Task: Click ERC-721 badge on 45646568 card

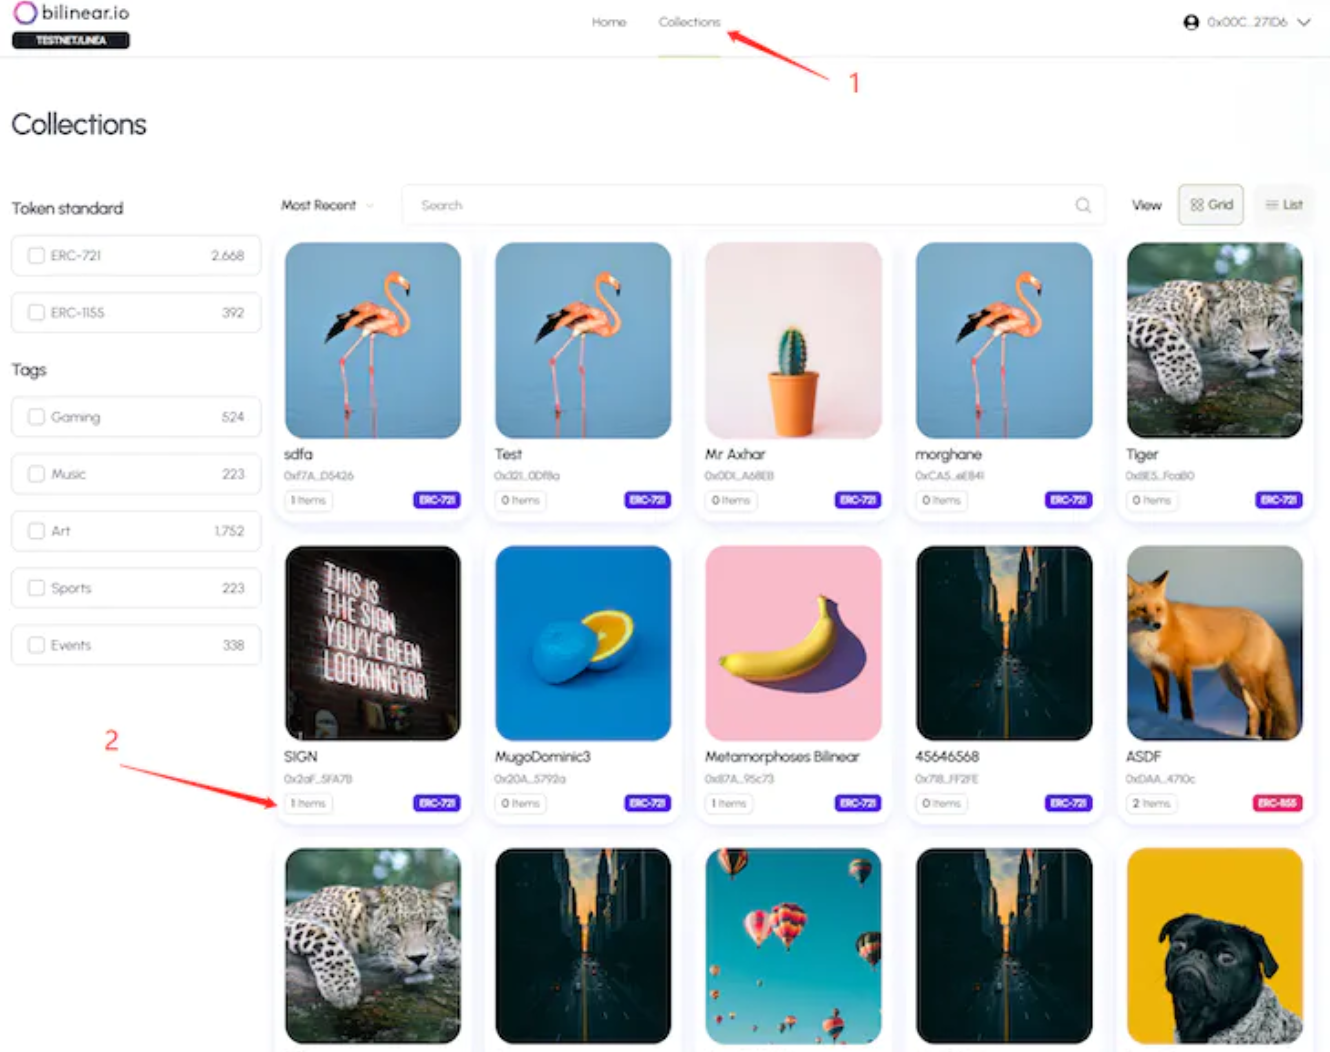Action: [x=1069, y=803]
